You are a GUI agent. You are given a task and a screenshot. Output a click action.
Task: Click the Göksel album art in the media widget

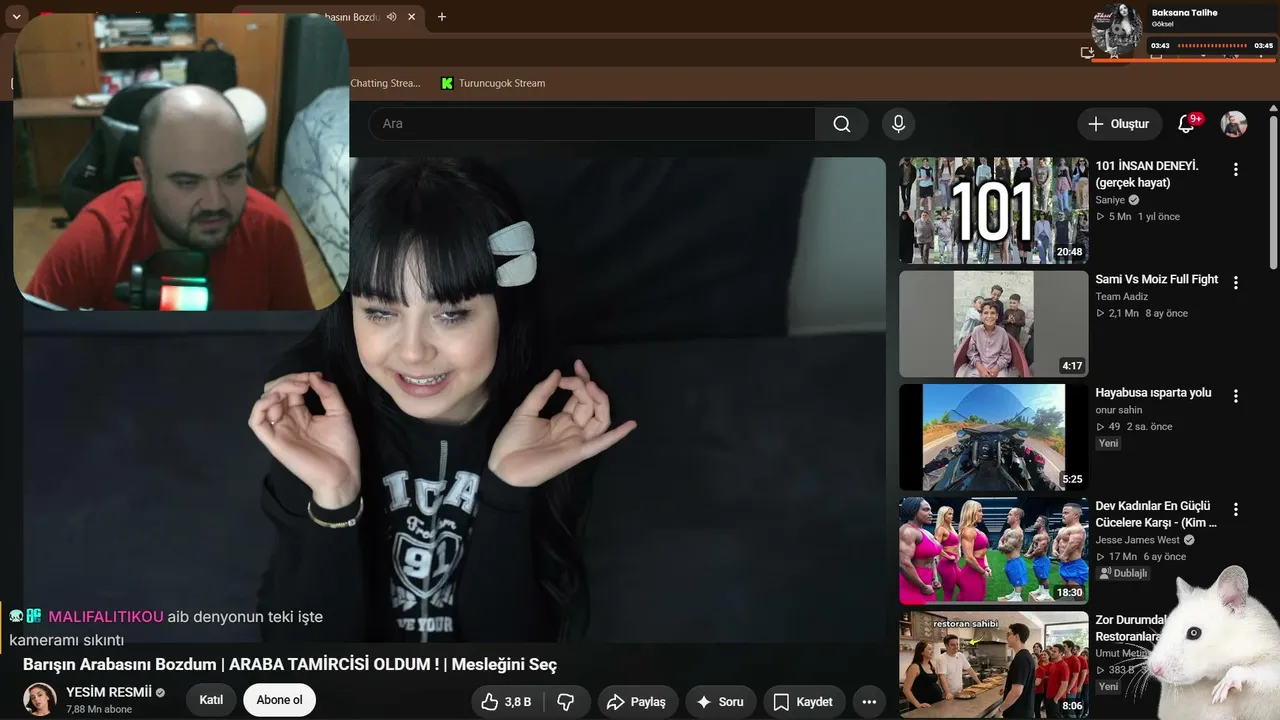[x=1117, y=30]
